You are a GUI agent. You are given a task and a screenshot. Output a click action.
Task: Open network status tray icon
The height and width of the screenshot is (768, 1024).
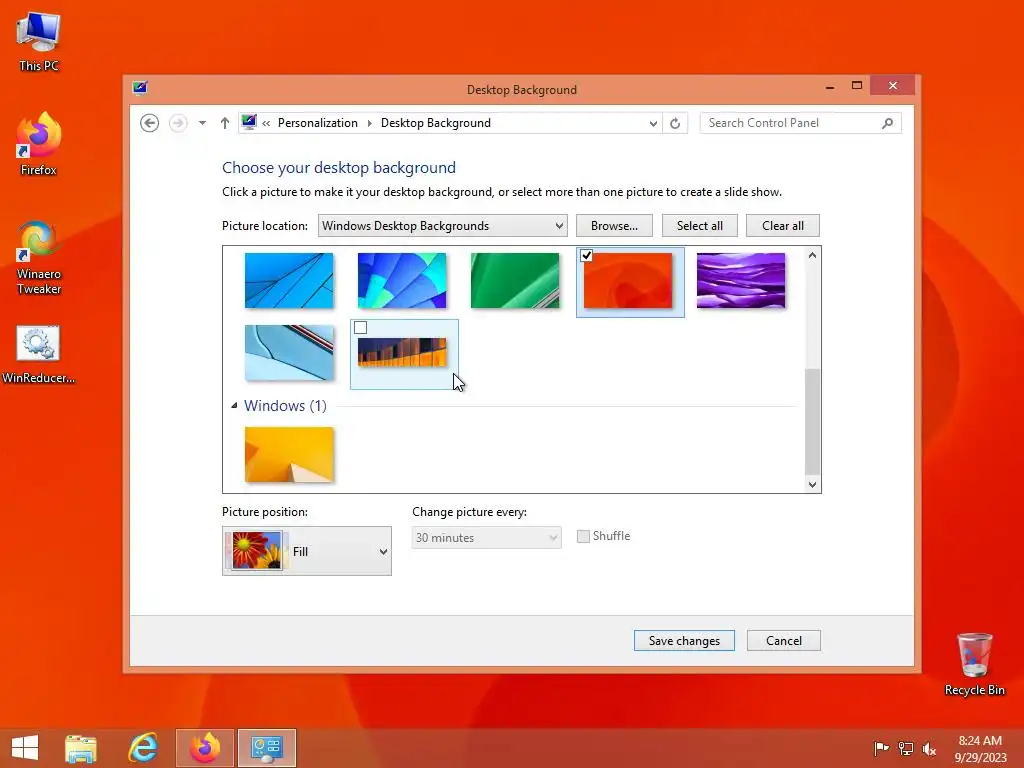pyautogui.click(x=905, y=748)
